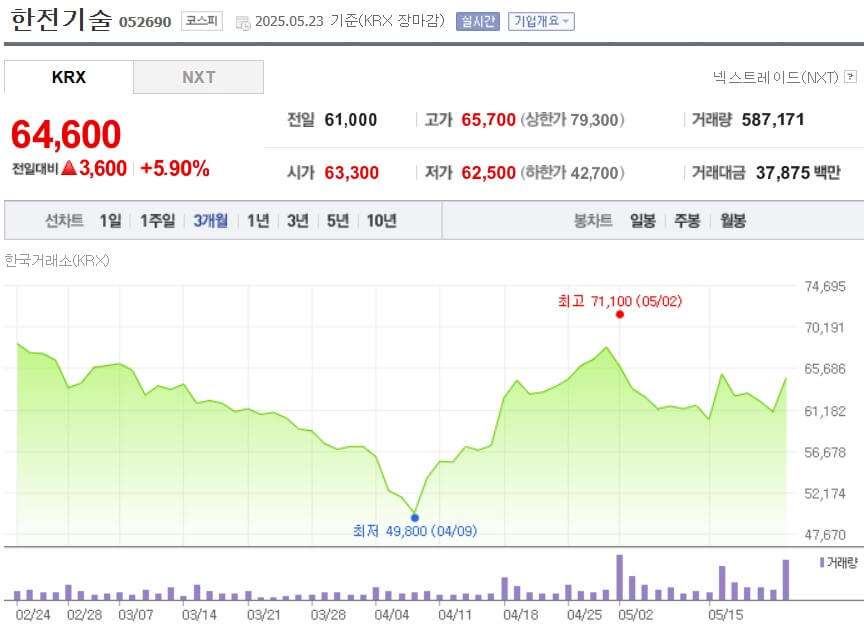Select the 10년 line chart period
Viewport: 864px width, 628px height.
pos(381,221)
